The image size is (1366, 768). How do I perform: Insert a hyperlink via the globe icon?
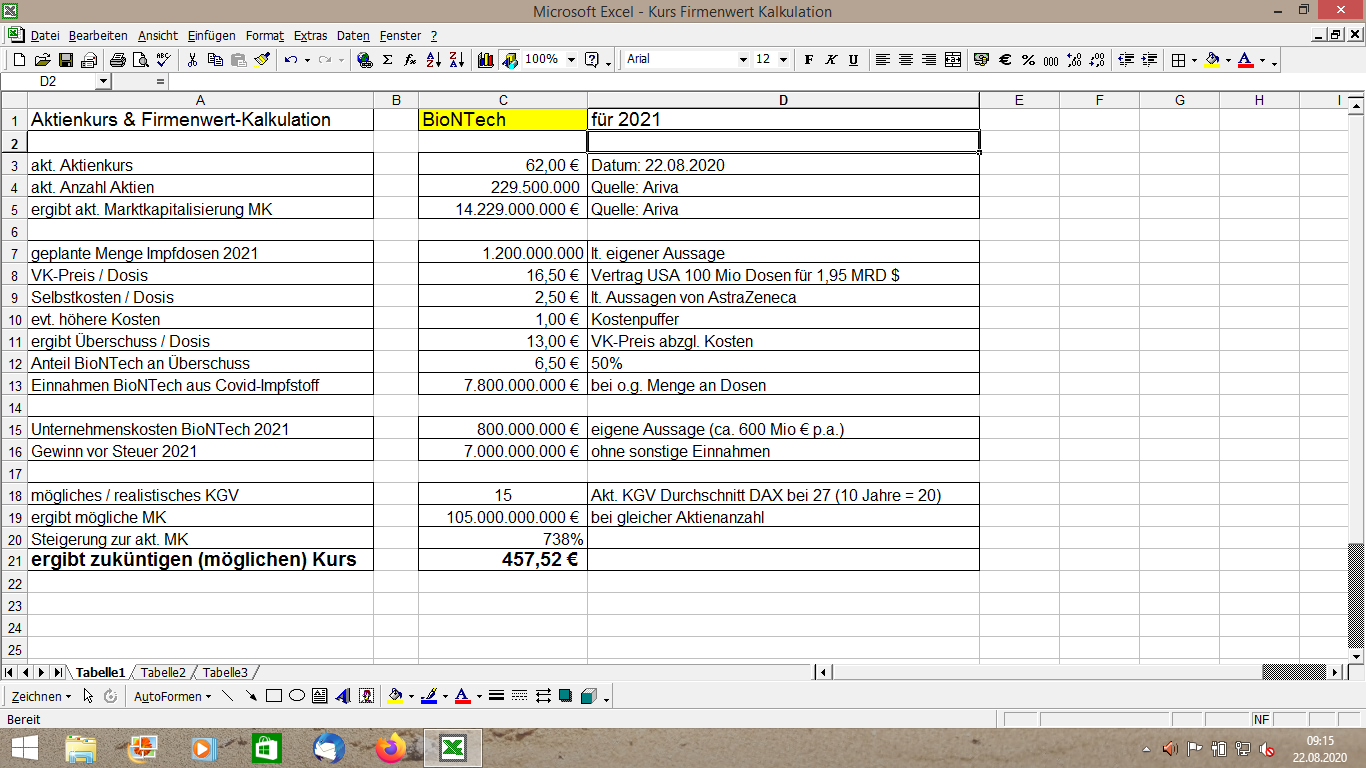tap(364, 60)
